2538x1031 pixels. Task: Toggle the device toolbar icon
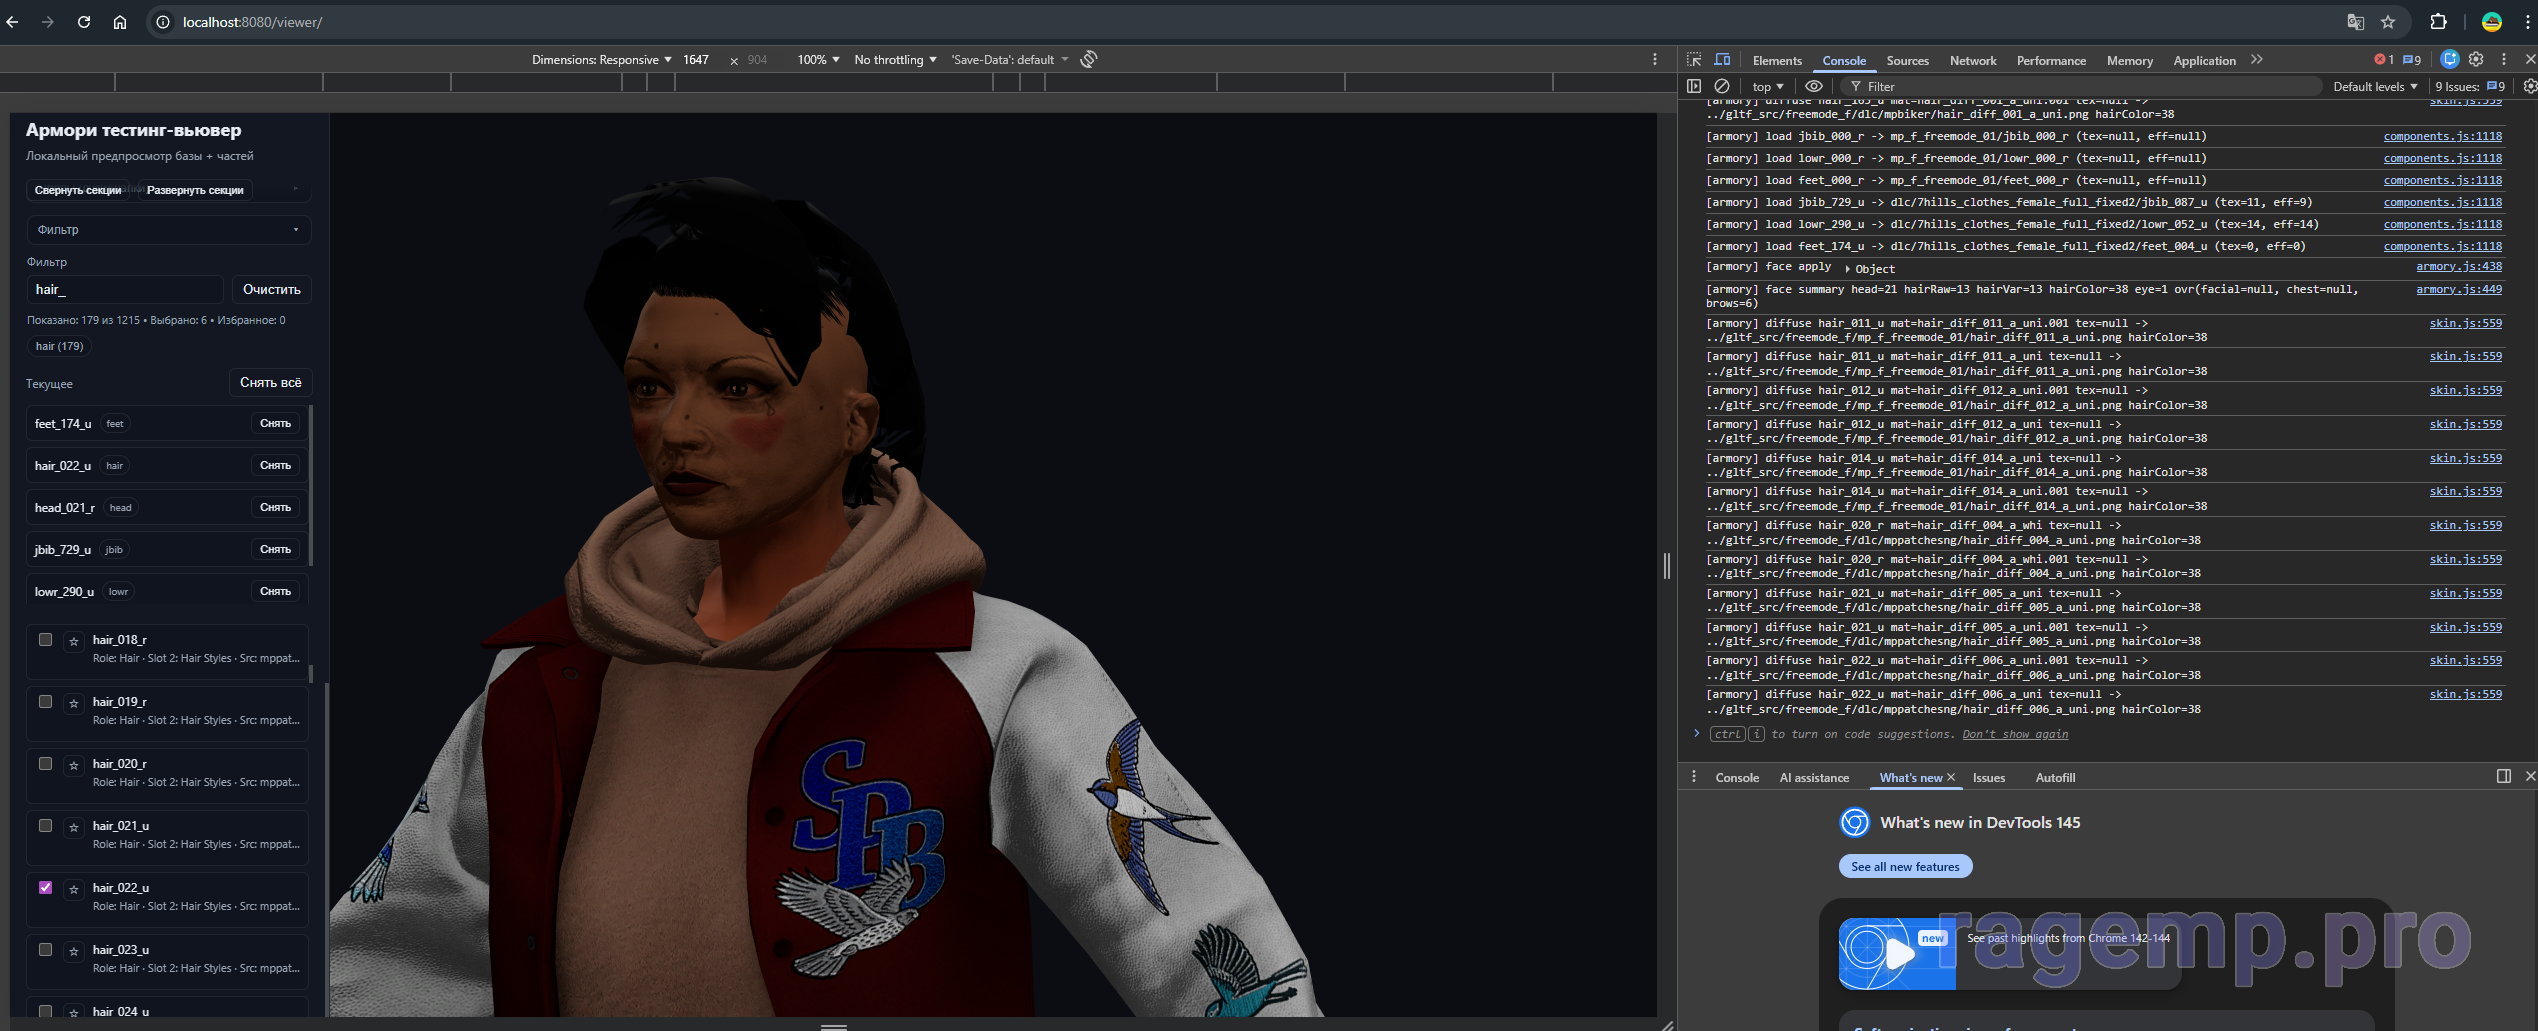(x=1722, y=60)
